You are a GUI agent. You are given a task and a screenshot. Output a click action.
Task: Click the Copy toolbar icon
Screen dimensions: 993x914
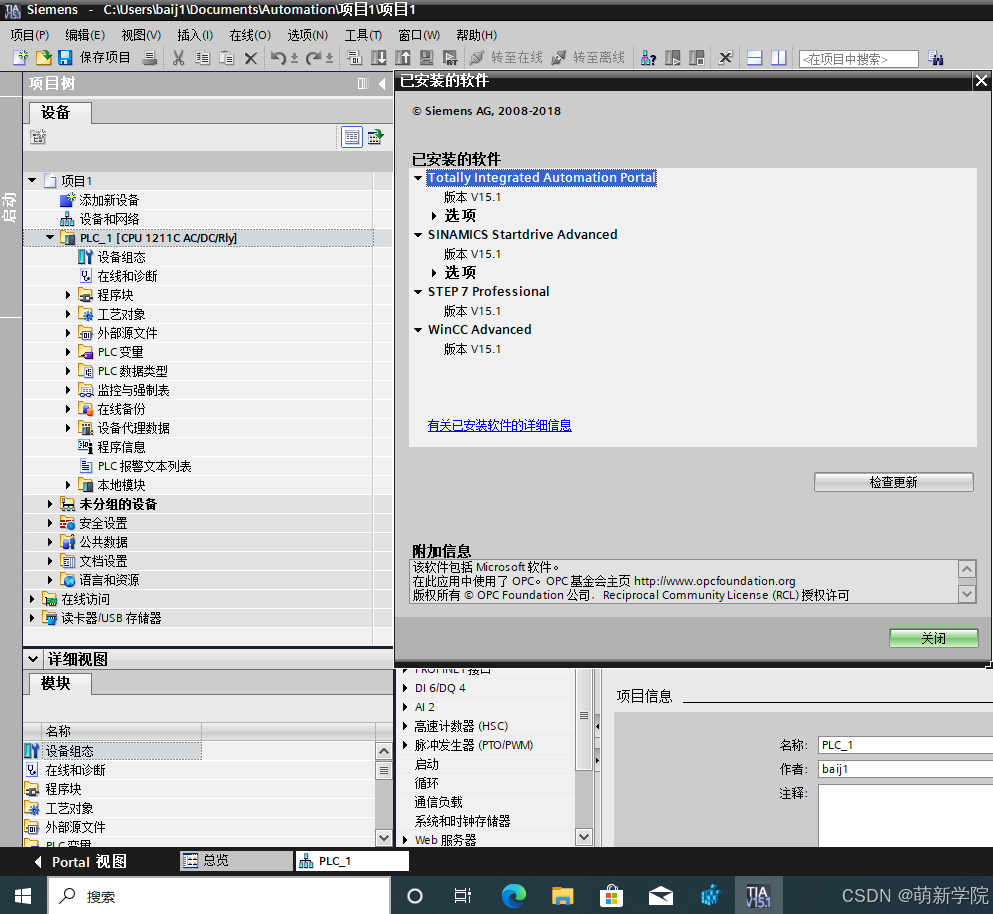tap(203, 58)
